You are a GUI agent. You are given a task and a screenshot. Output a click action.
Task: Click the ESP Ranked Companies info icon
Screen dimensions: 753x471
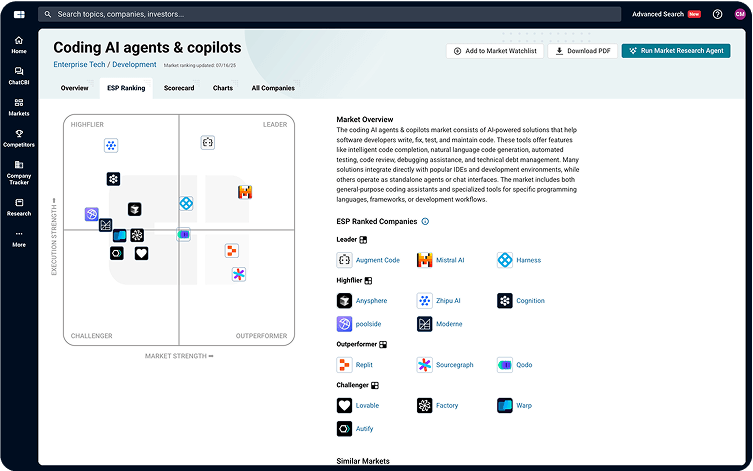[x=425, y=221]
